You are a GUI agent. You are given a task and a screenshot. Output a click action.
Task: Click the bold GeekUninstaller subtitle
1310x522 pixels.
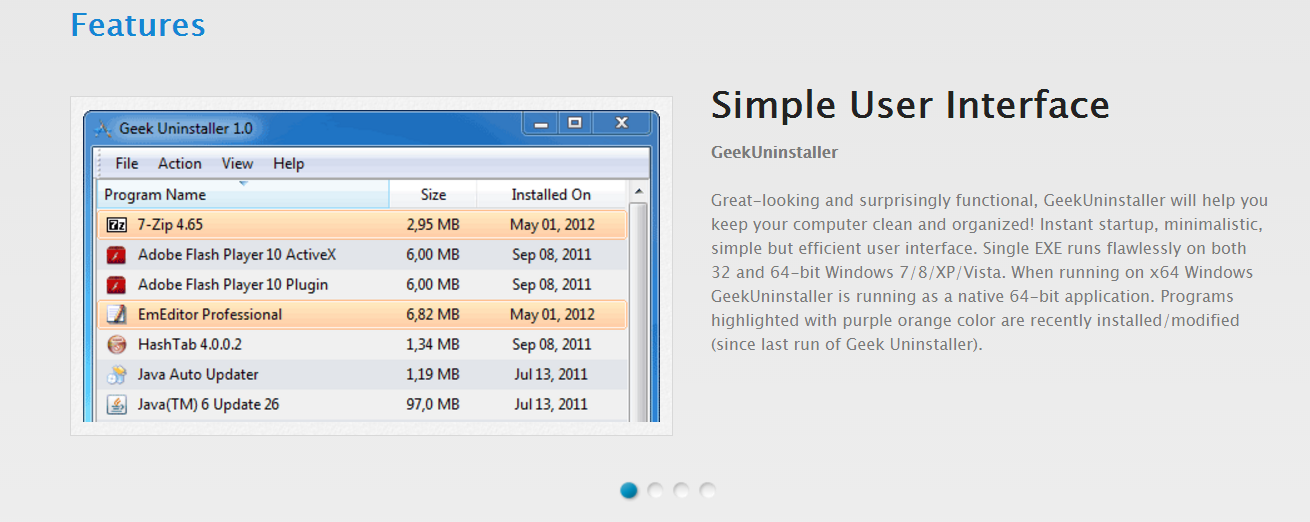pos(774,153)
